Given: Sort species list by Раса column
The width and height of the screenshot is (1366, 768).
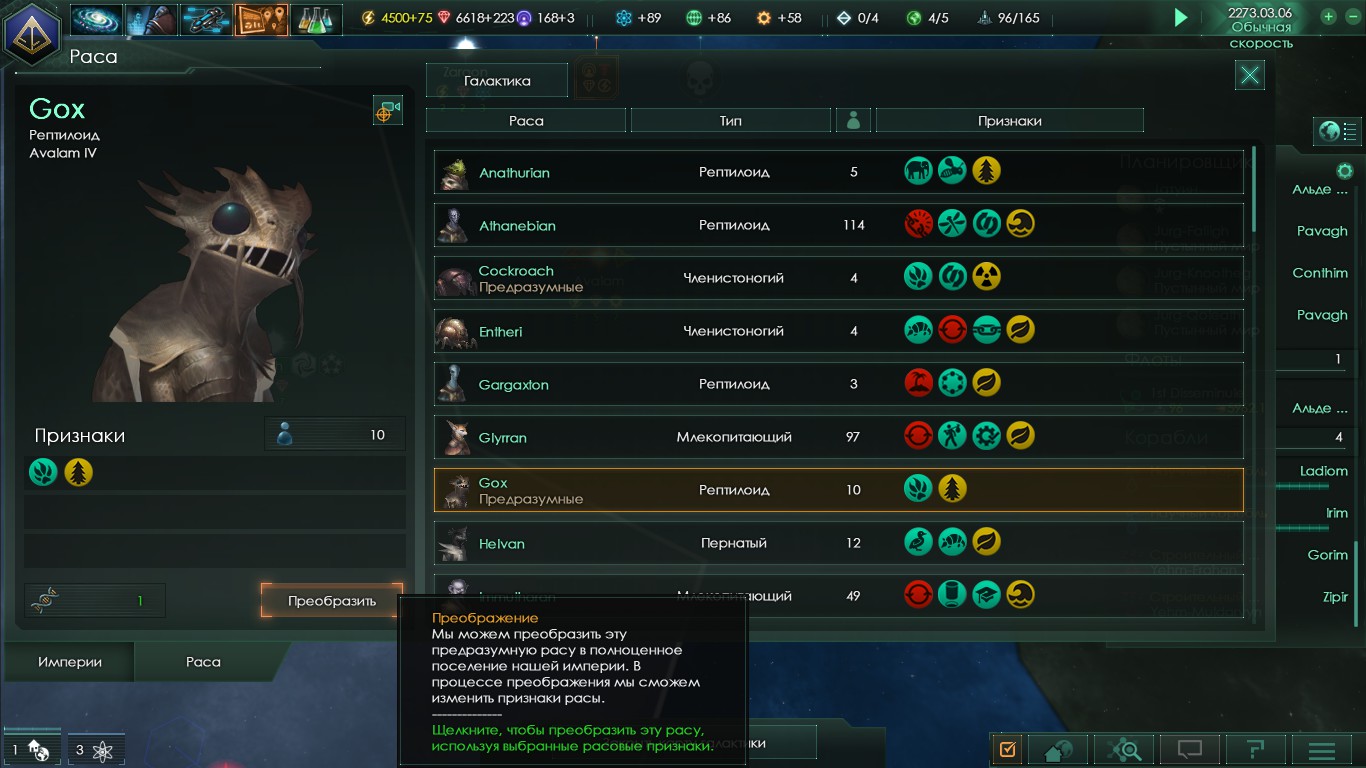Looking at the screenshot, I should tap(526, 121).
